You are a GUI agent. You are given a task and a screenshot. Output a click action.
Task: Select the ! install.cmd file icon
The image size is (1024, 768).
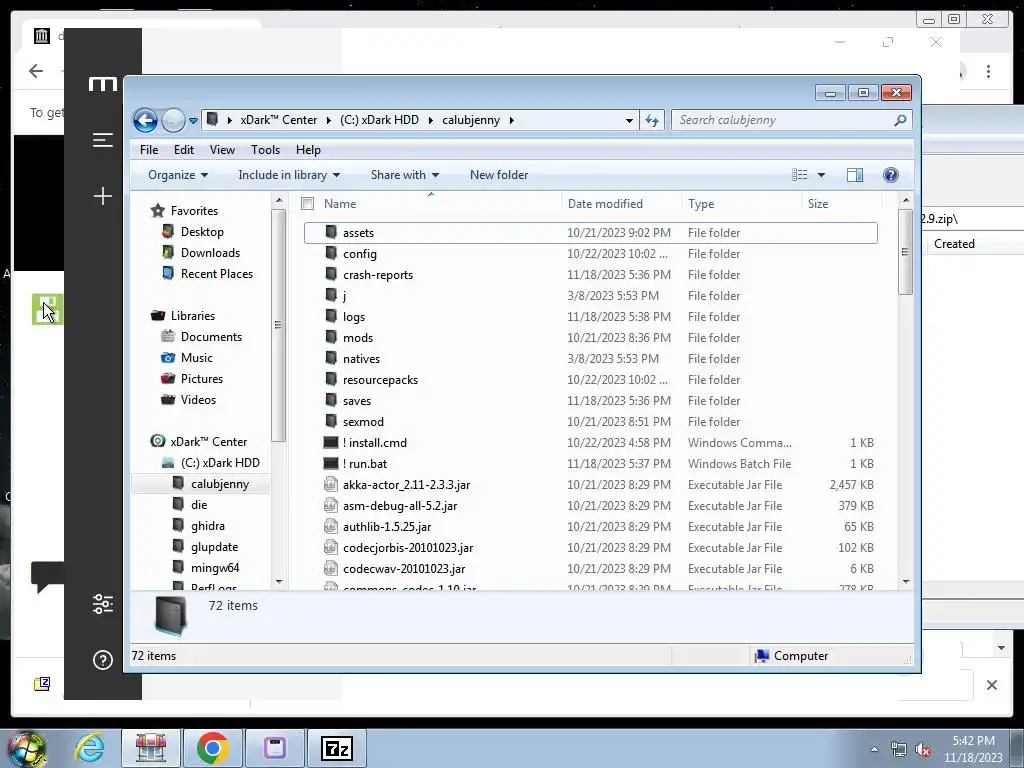coord(331,443)
